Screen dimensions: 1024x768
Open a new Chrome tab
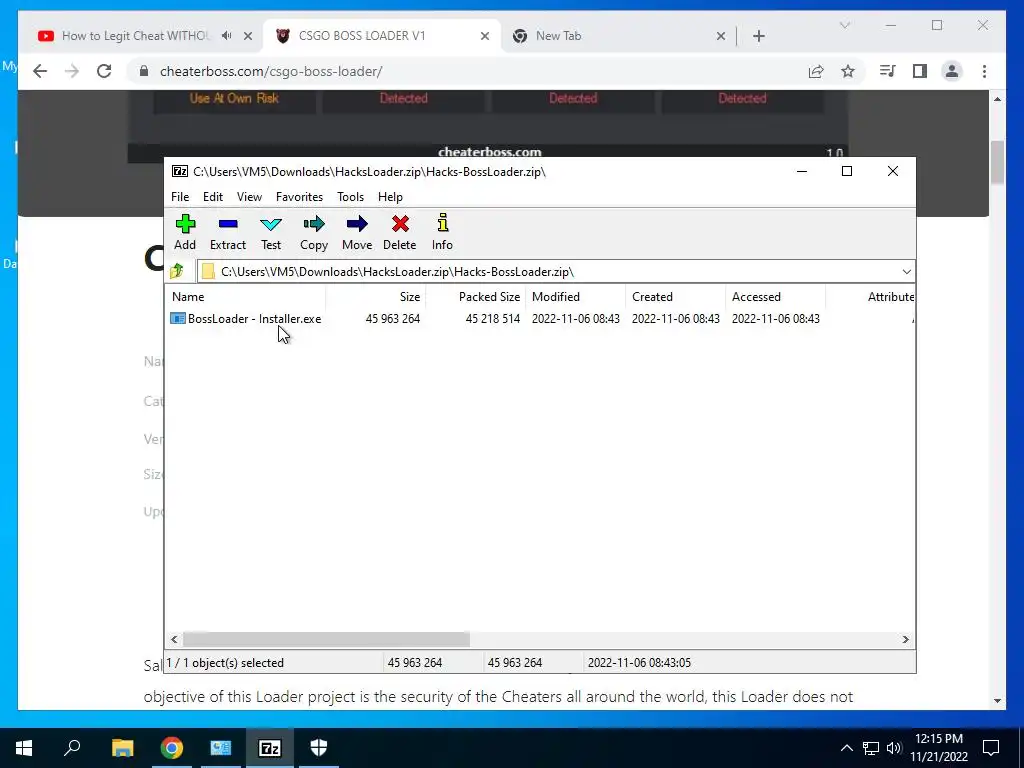pyautogui.click(x=759, y=36)
